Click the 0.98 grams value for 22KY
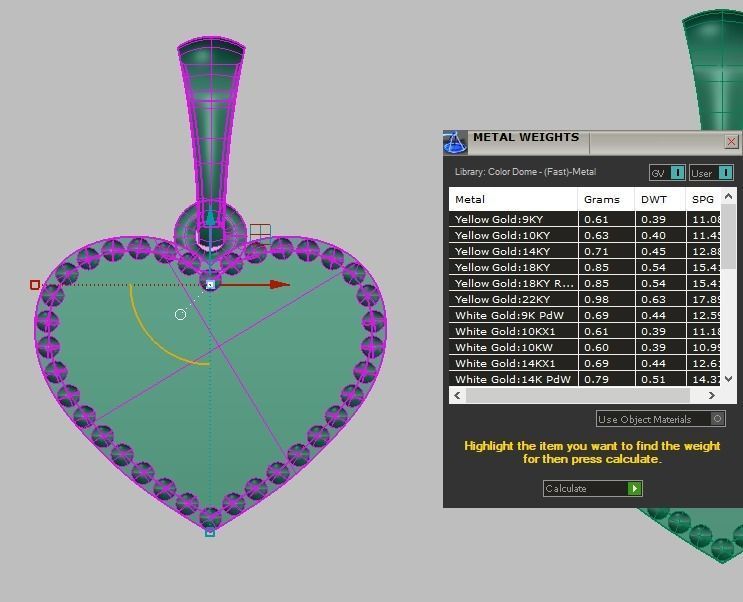The image size is (743, 602). click(596, 300)
